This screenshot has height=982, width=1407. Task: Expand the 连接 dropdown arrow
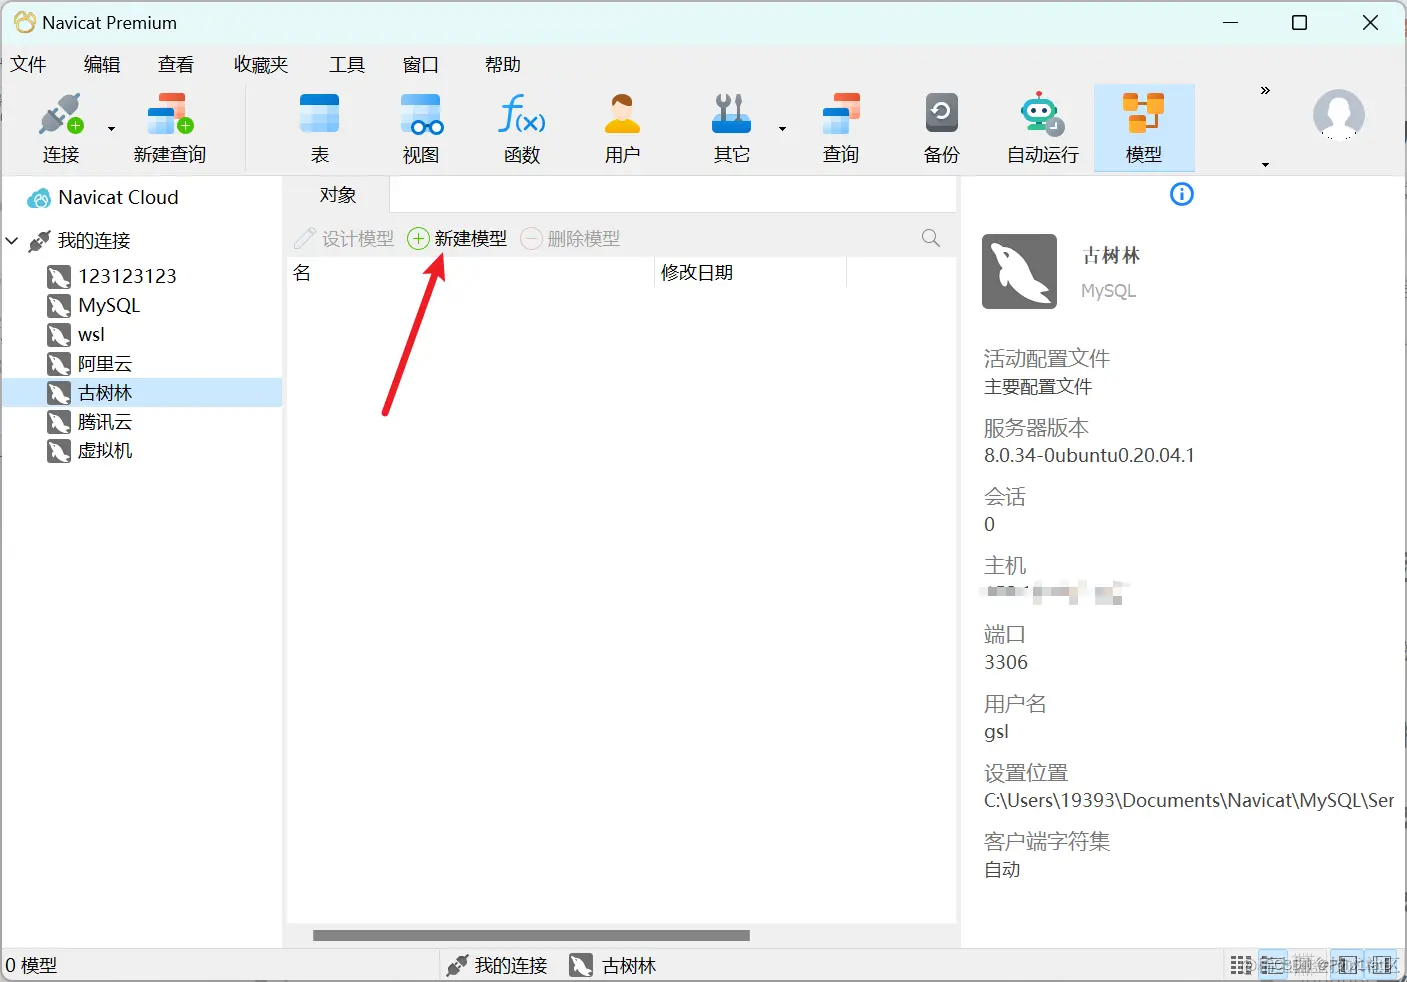110,129
